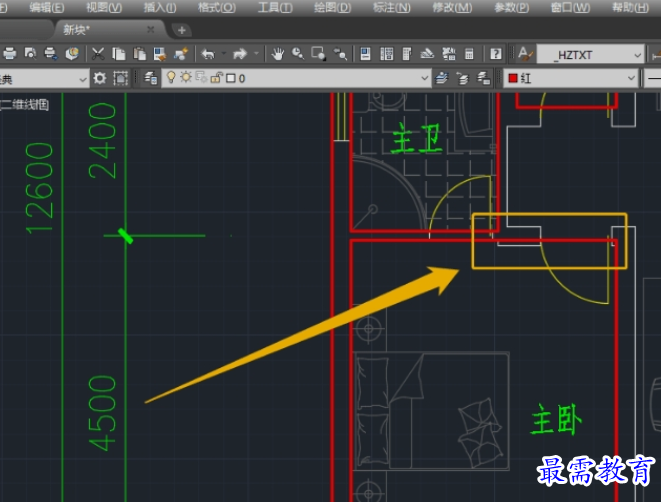This screenshot has width=661, height=502.
Task: Click the Print (plot) icon
Action: point(9,54)
